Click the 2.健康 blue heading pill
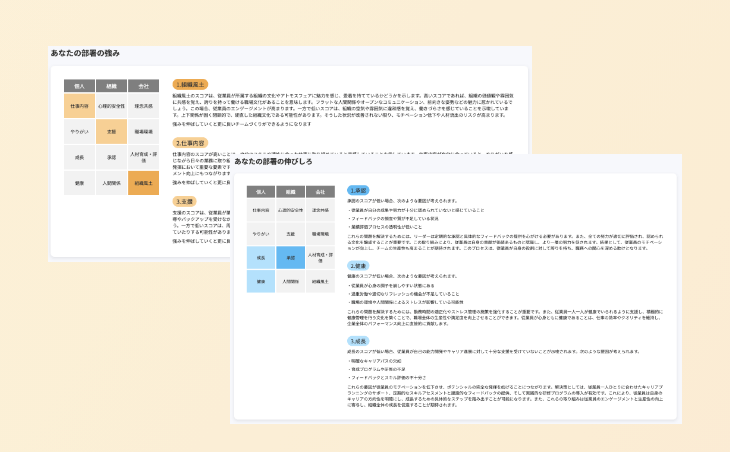Image resolution: width=730 pixels, height=452 pixels. pyautogui.click(x=358, y=266)
